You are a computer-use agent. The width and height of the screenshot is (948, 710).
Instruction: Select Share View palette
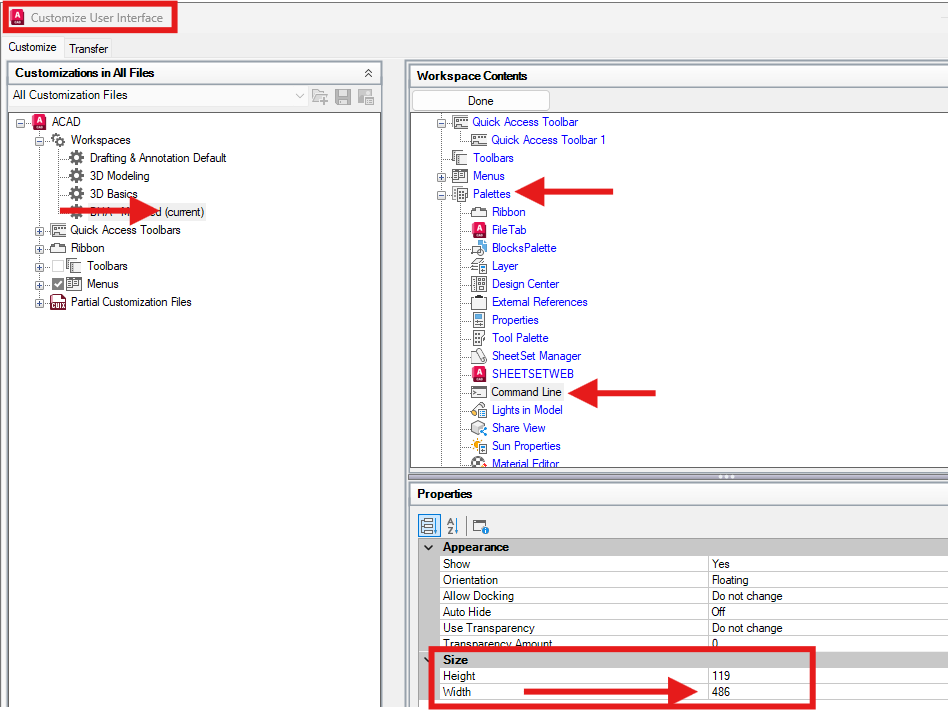[519, 428]
